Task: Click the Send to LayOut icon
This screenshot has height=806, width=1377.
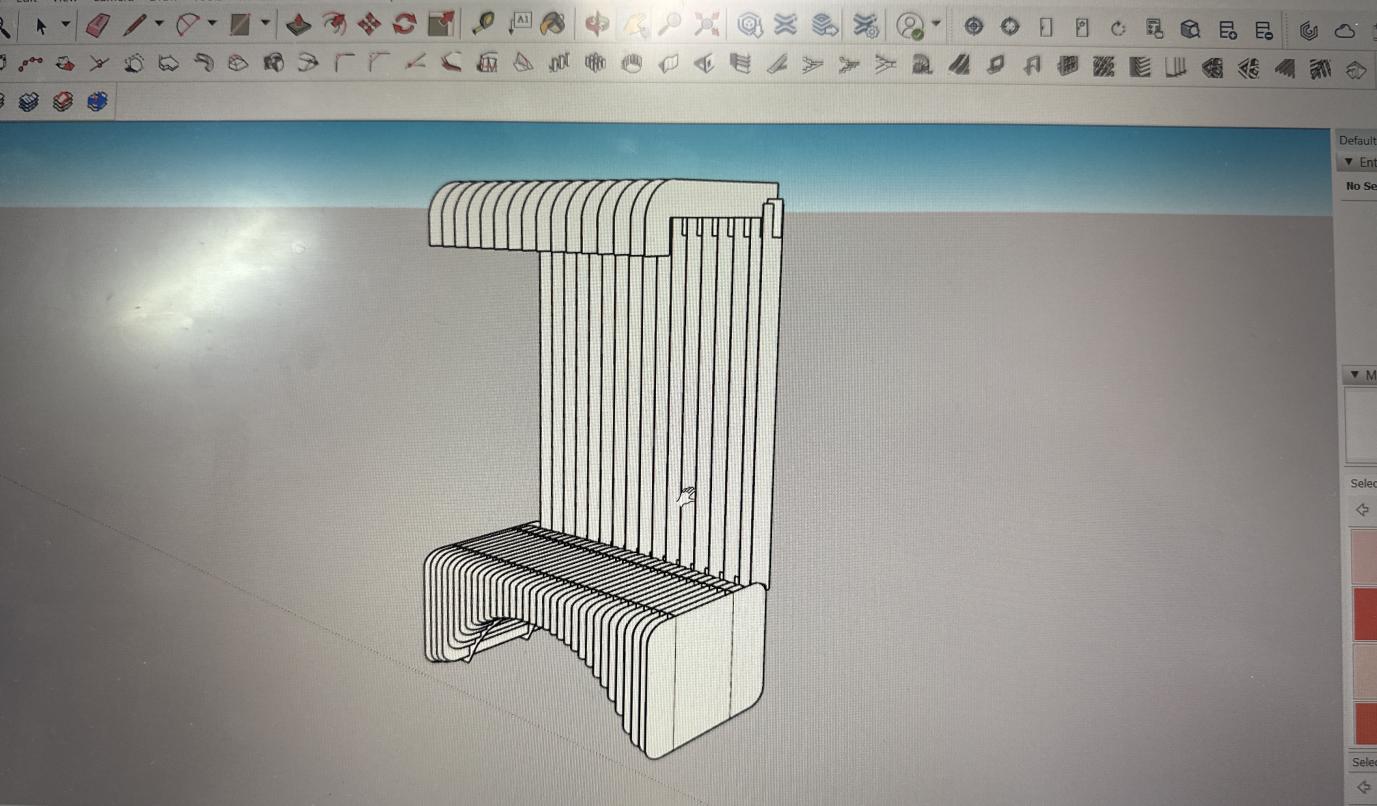Action: coord(825,25)
